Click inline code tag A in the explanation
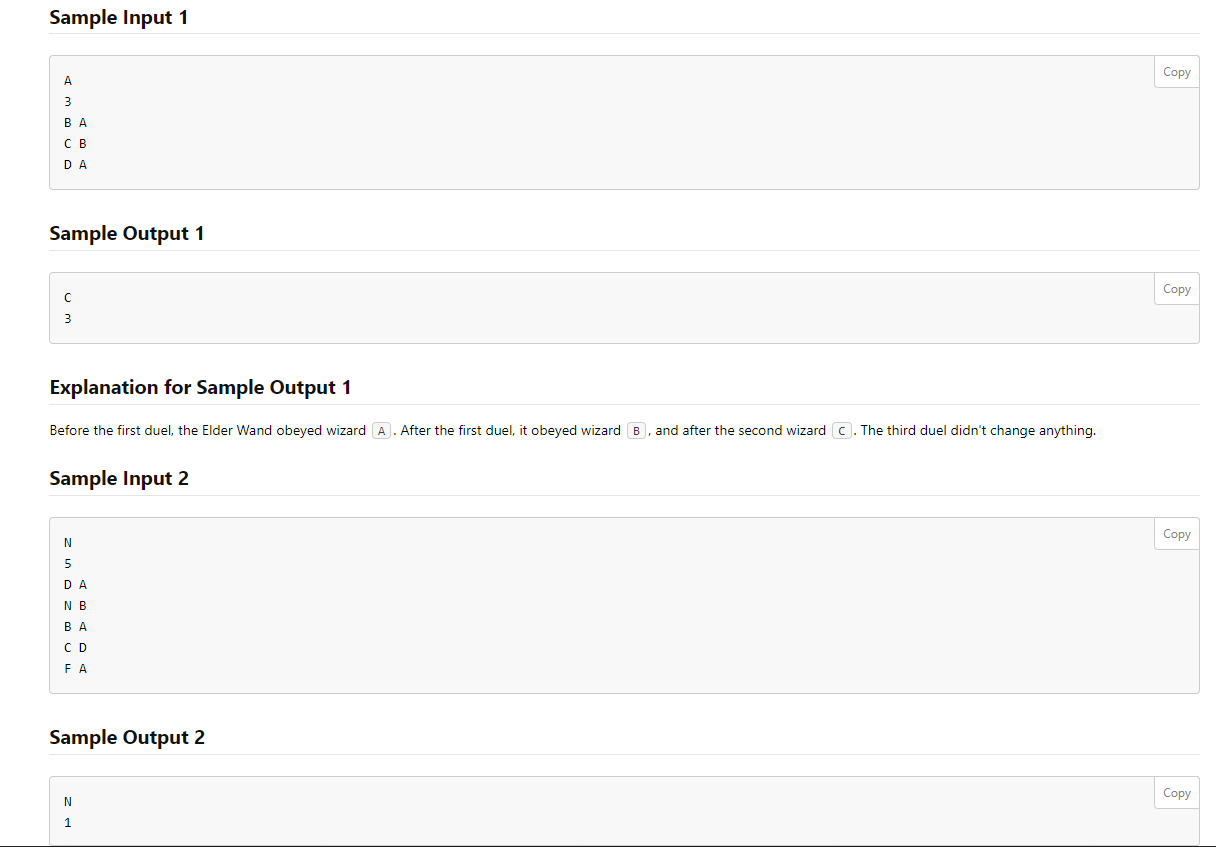The width and height of the screenshot is (1216, 847). pos(381,431)
